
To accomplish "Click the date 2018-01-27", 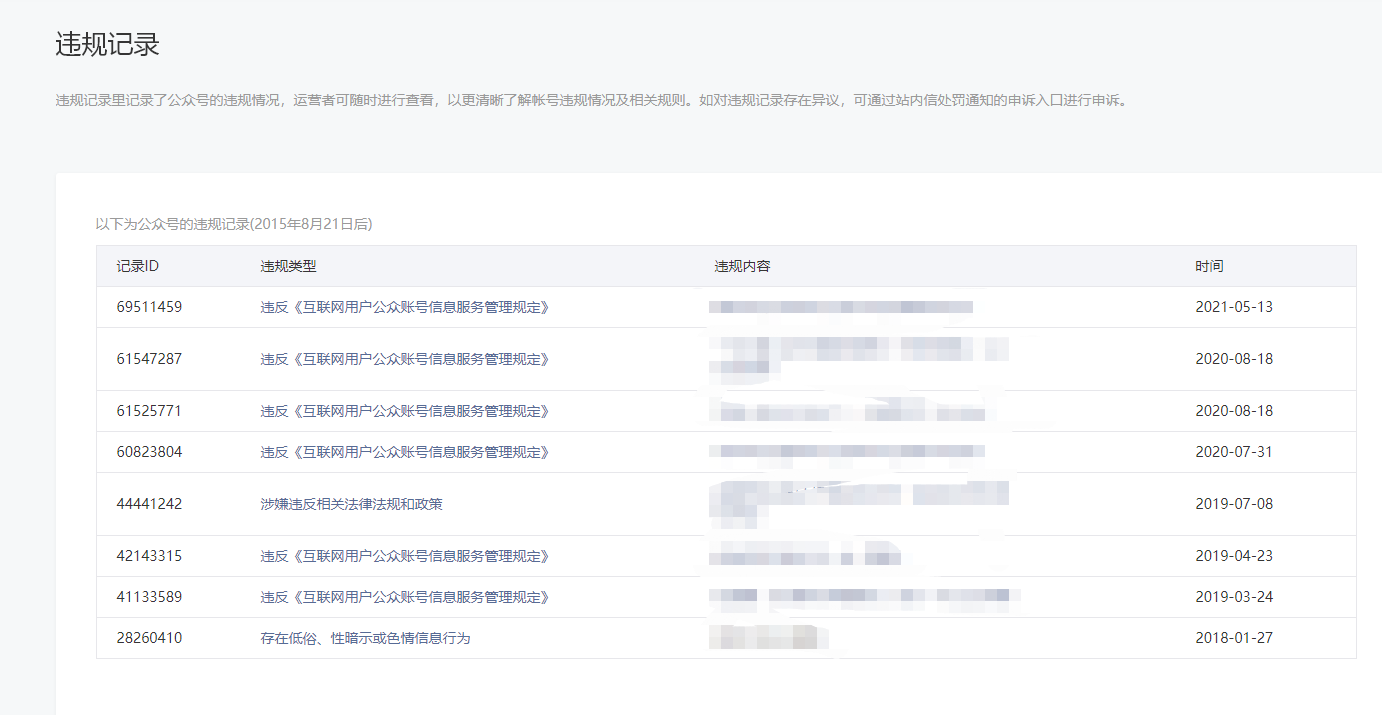I will 1234,638.
